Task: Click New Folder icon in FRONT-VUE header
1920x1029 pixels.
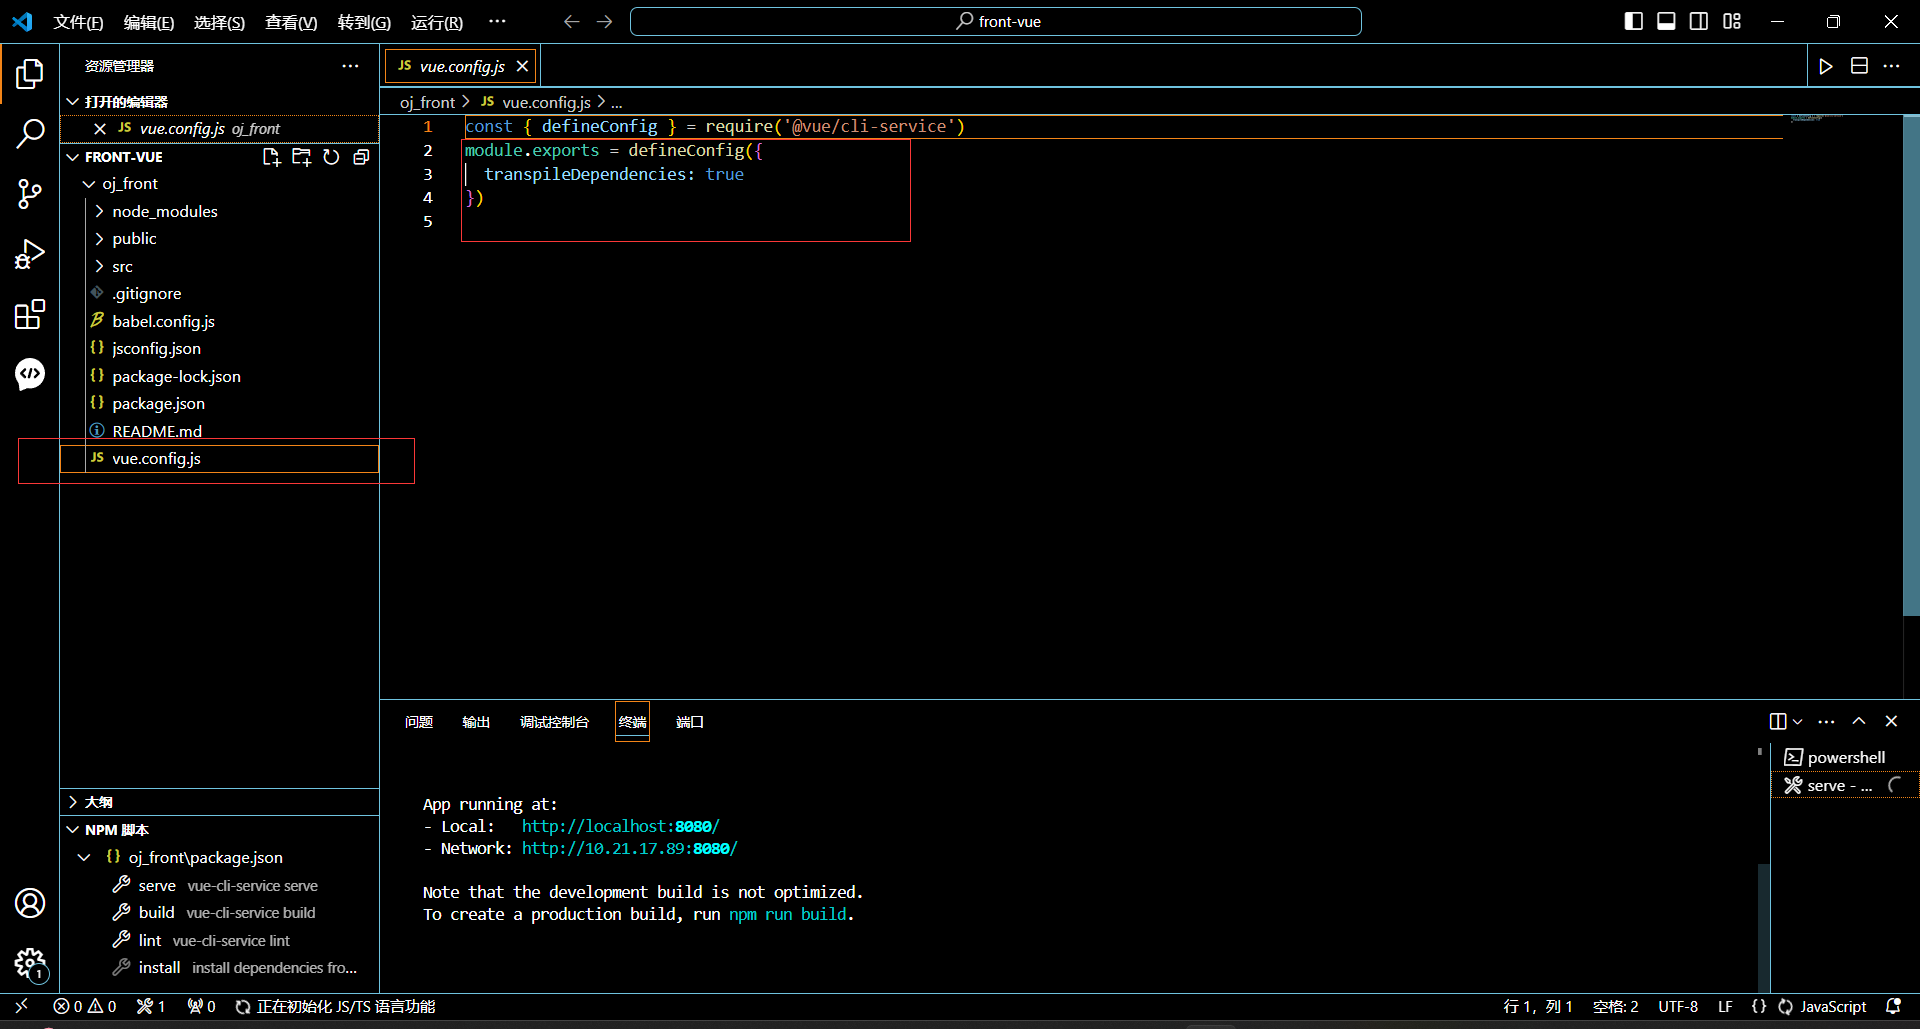Action: point(301,157)
